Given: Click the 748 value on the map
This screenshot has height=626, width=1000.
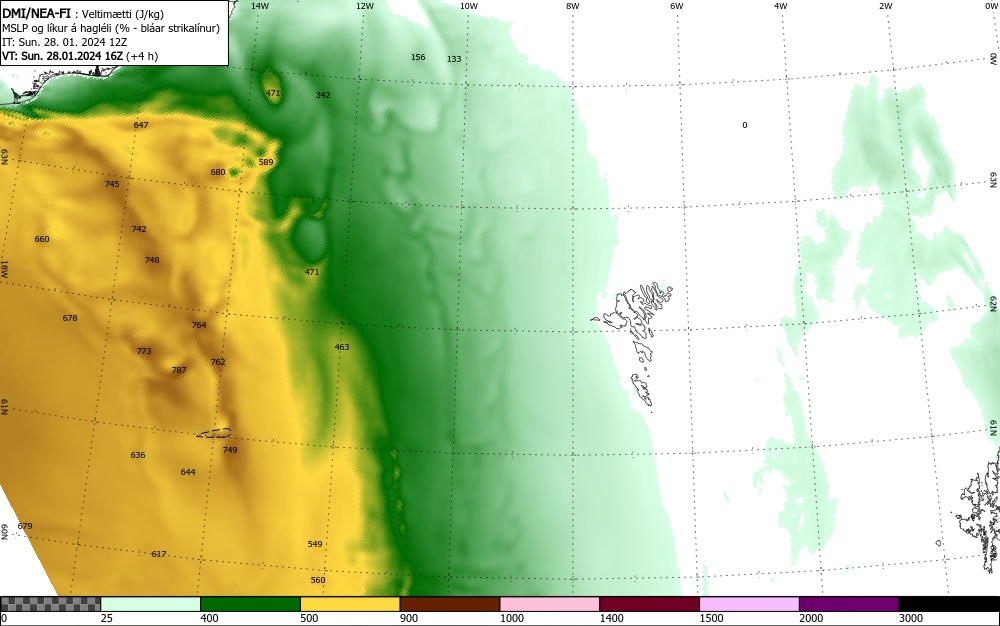Looking at the screenshot, I should pyautogui.click(x=152, y=260).
